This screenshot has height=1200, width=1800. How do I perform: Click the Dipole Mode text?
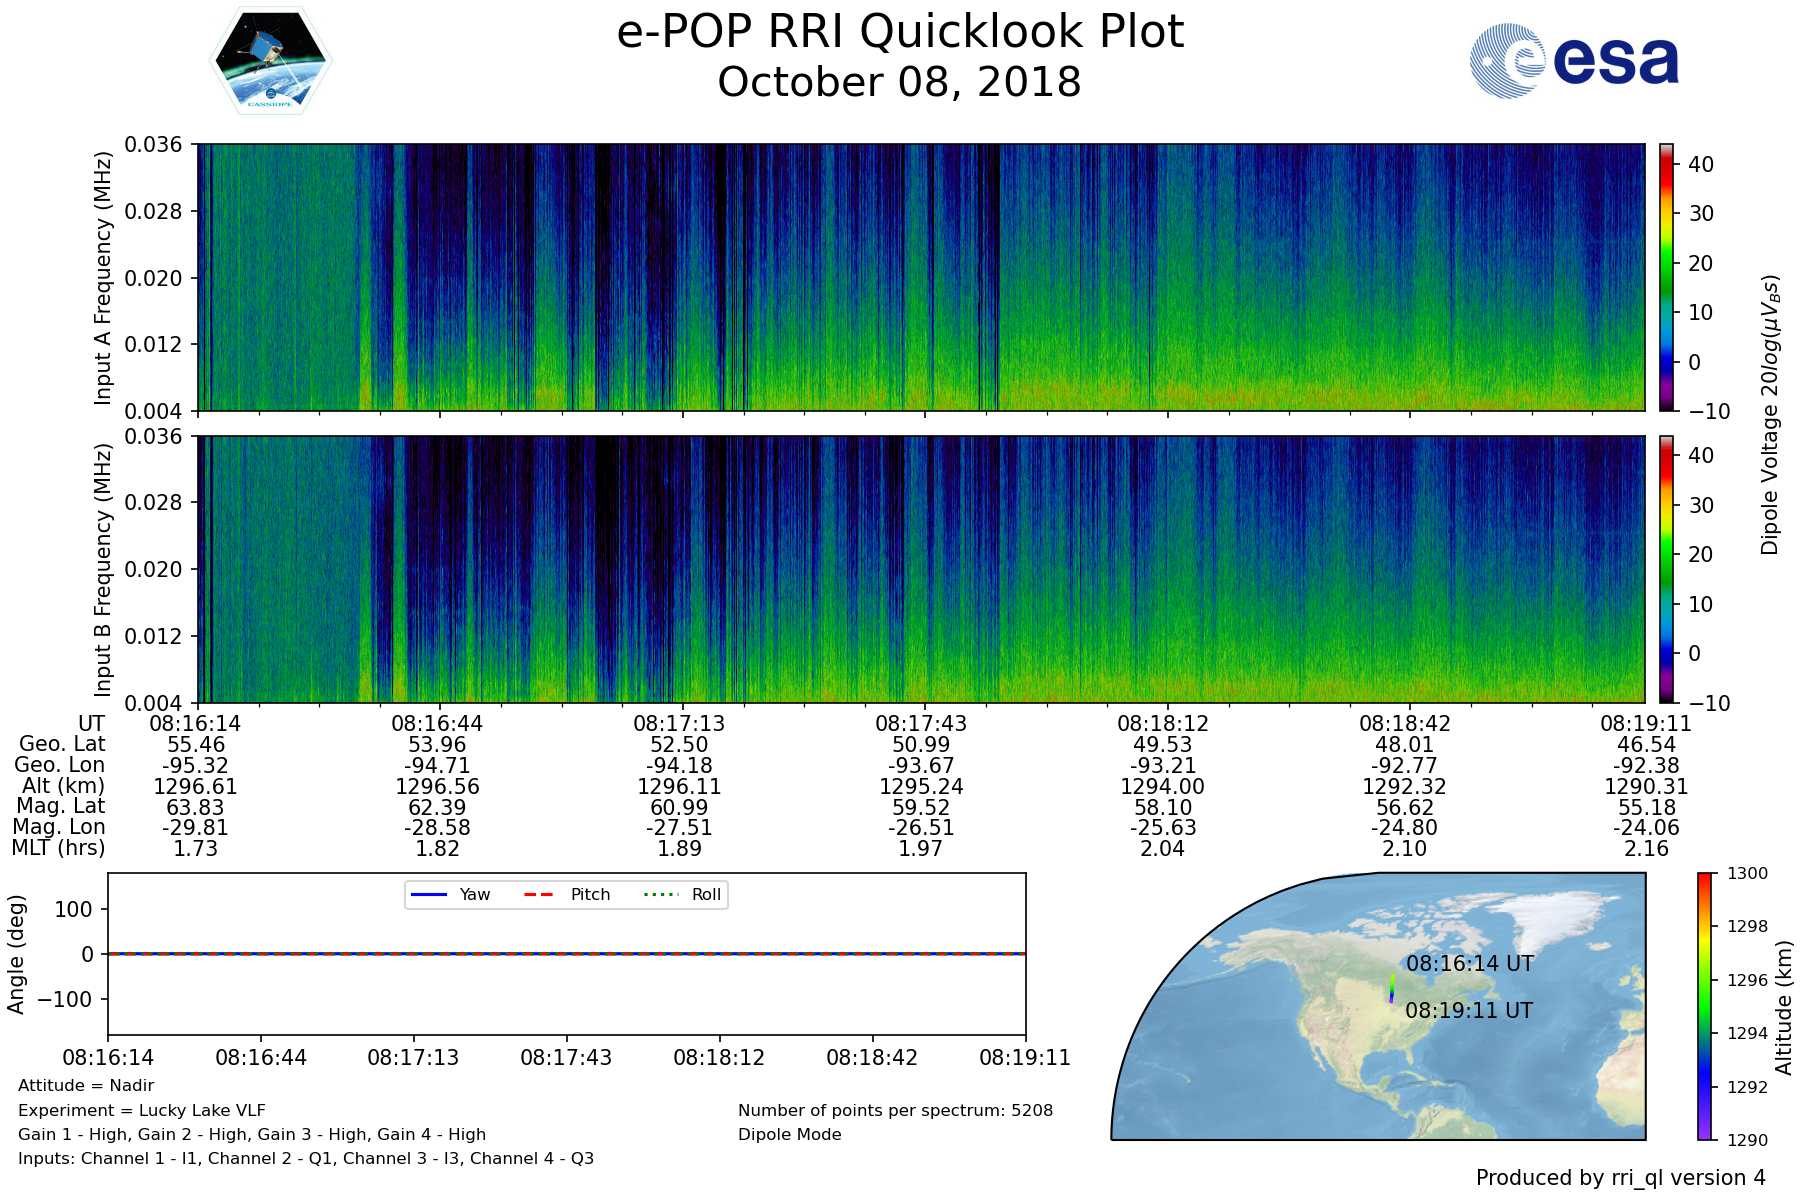pyautogui.click(x=790, y=1135)
